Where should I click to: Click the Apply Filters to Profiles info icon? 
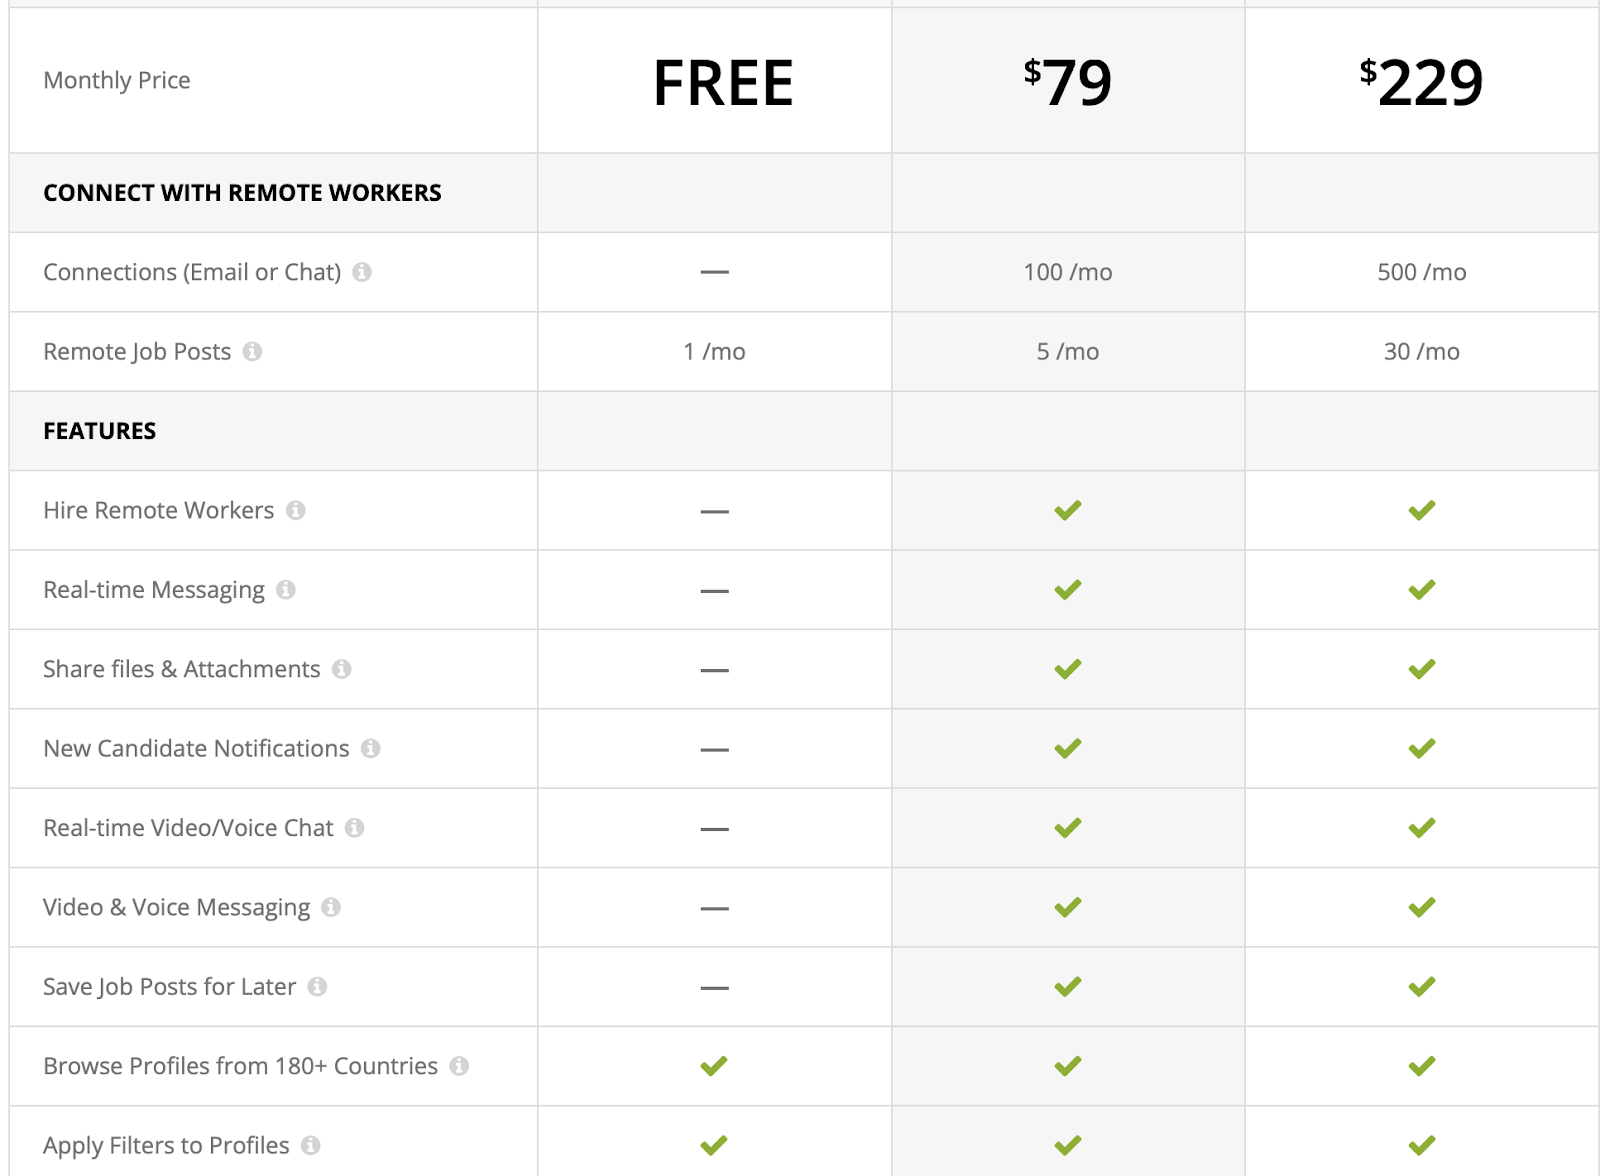(311, 1145)
